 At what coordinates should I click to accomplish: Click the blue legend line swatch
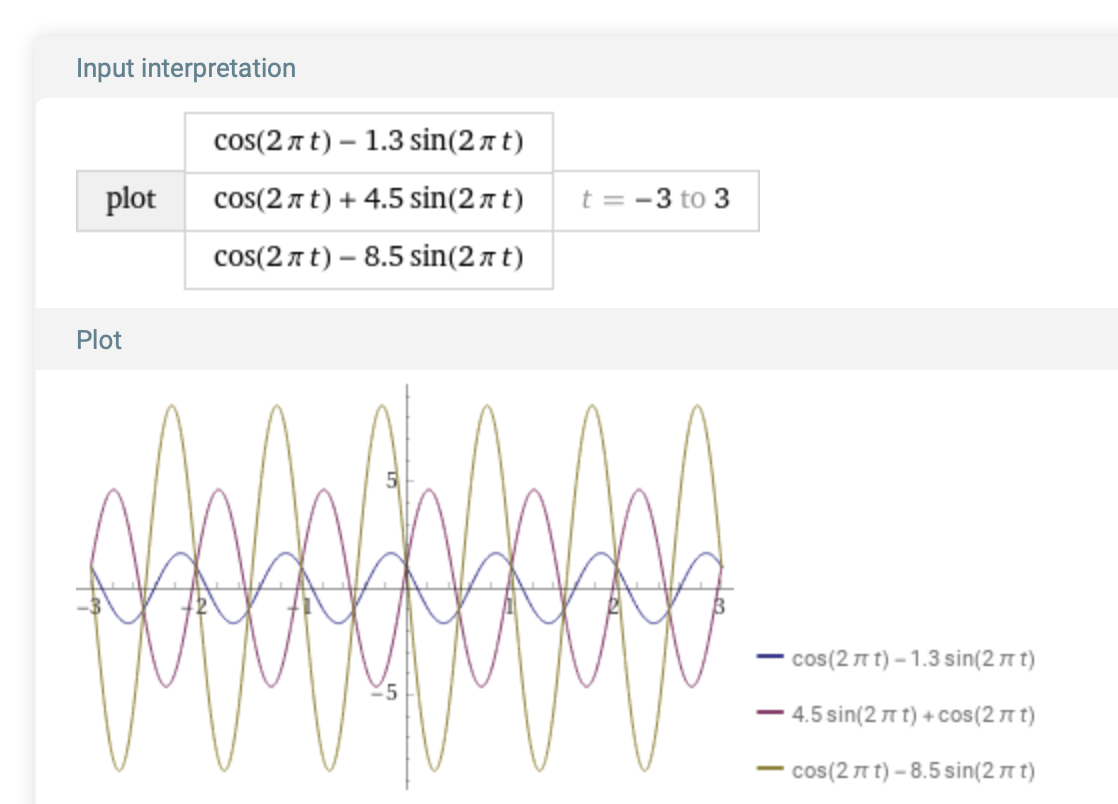pyautogui.click(x=770, y=658)
